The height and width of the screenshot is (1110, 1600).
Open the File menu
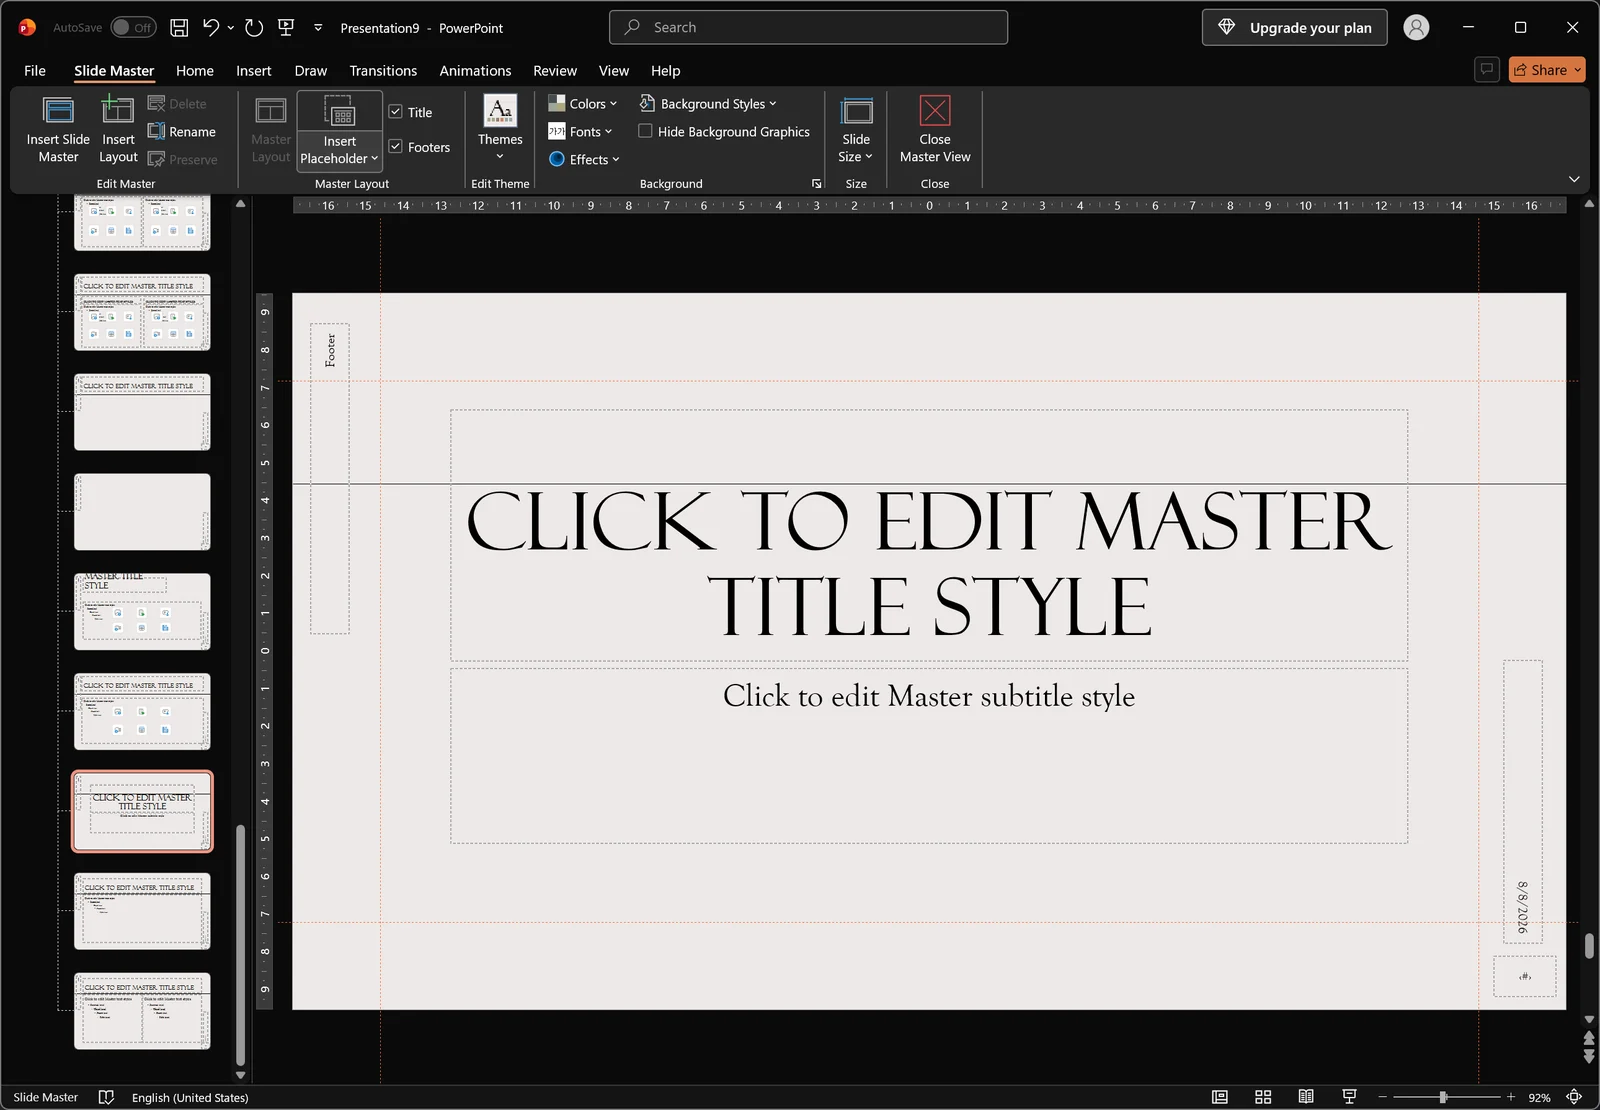tap(35, 70)
